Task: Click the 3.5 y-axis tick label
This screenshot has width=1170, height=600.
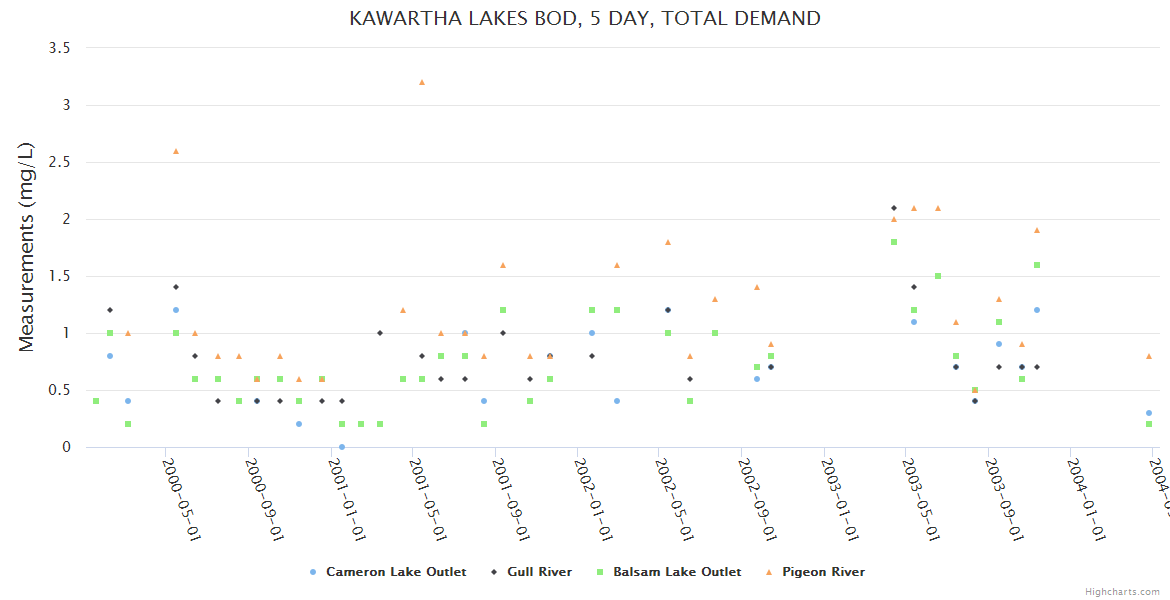Action: (61, 48)
